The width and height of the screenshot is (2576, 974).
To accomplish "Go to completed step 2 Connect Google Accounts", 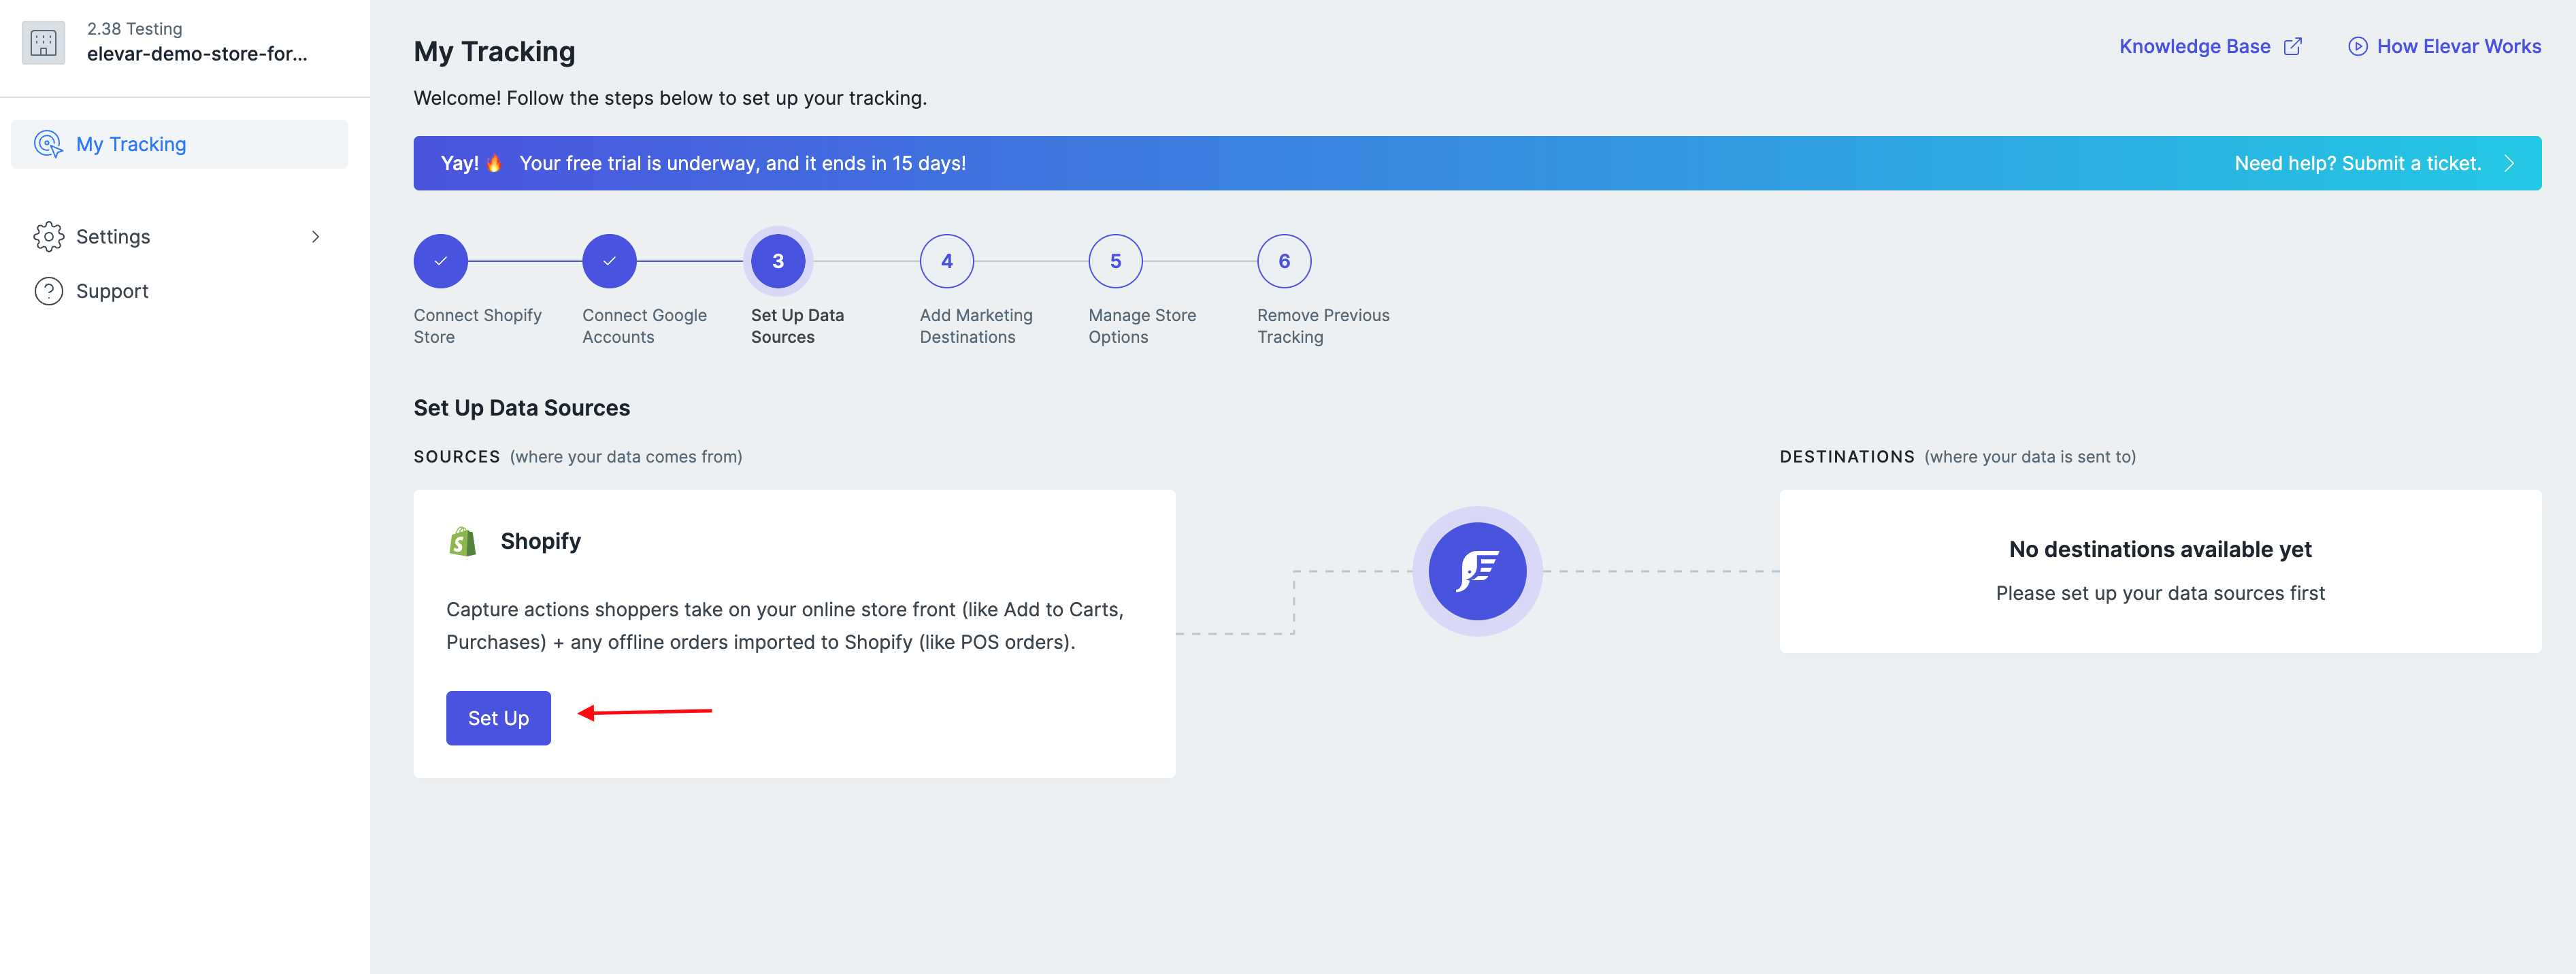I will 609,261.
